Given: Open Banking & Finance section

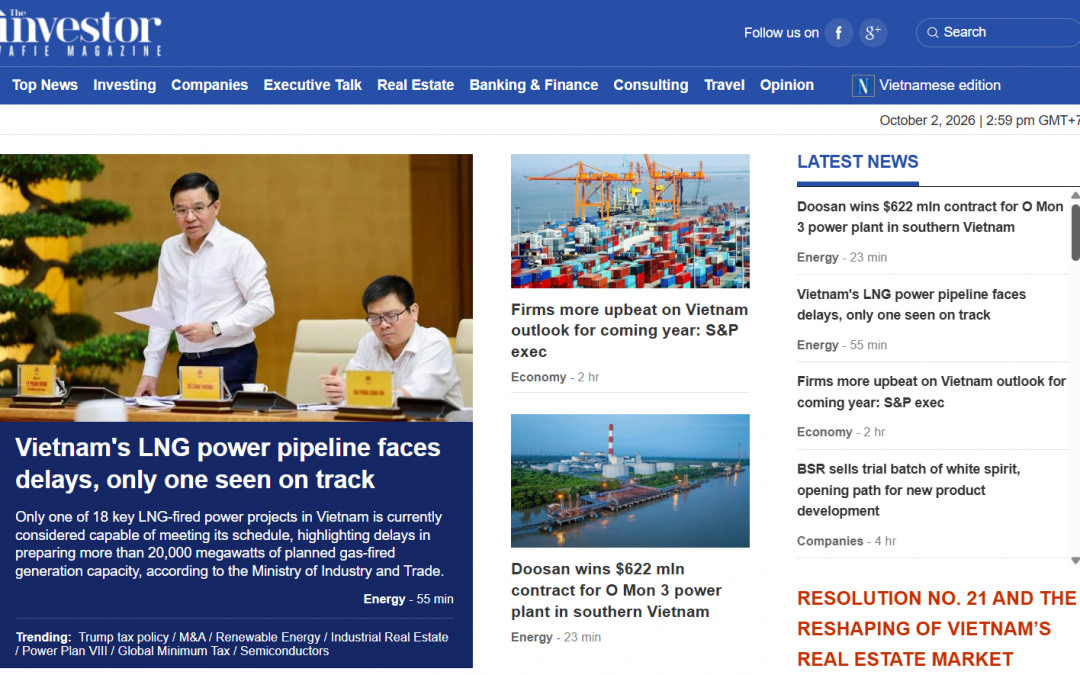Looking at the screenshot, I should (x=534, y=85).
